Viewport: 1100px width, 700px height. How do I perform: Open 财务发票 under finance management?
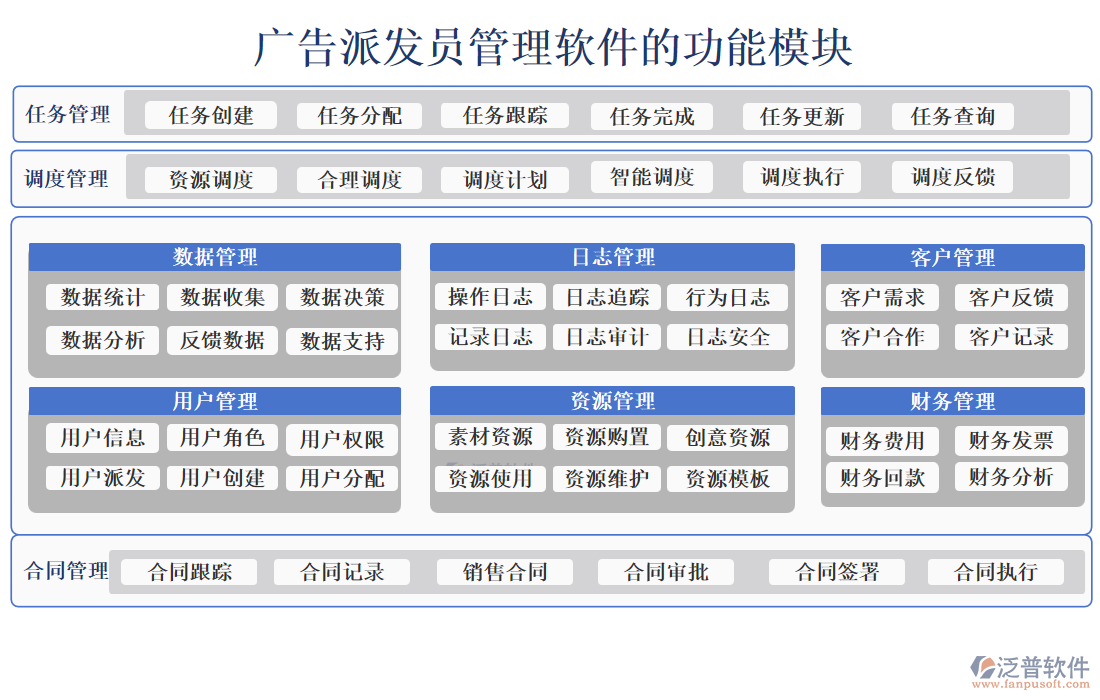[1012, 439]
